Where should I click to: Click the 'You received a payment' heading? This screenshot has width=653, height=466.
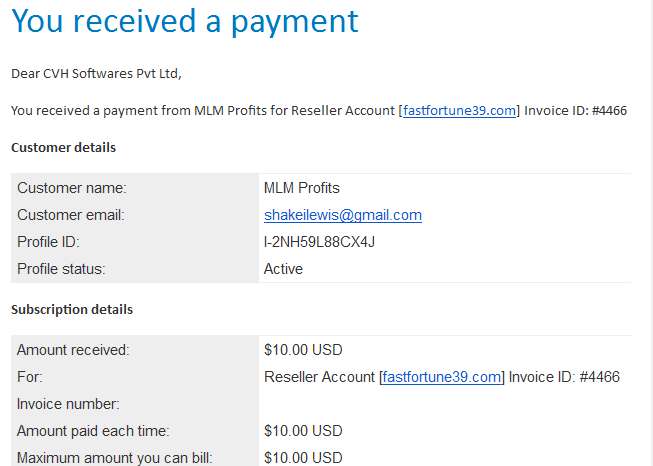click(x=185, y=21)
